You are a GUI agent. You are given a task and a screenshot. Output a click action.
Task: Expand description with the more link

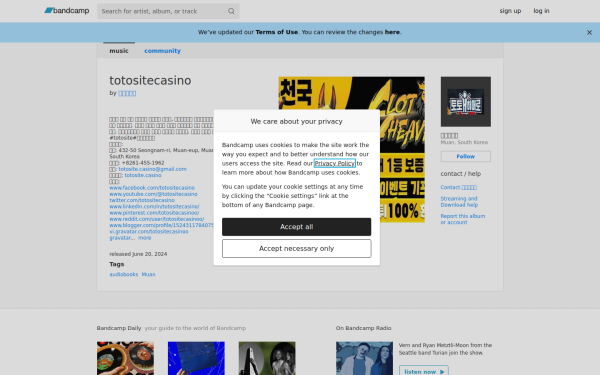point(145,238)
